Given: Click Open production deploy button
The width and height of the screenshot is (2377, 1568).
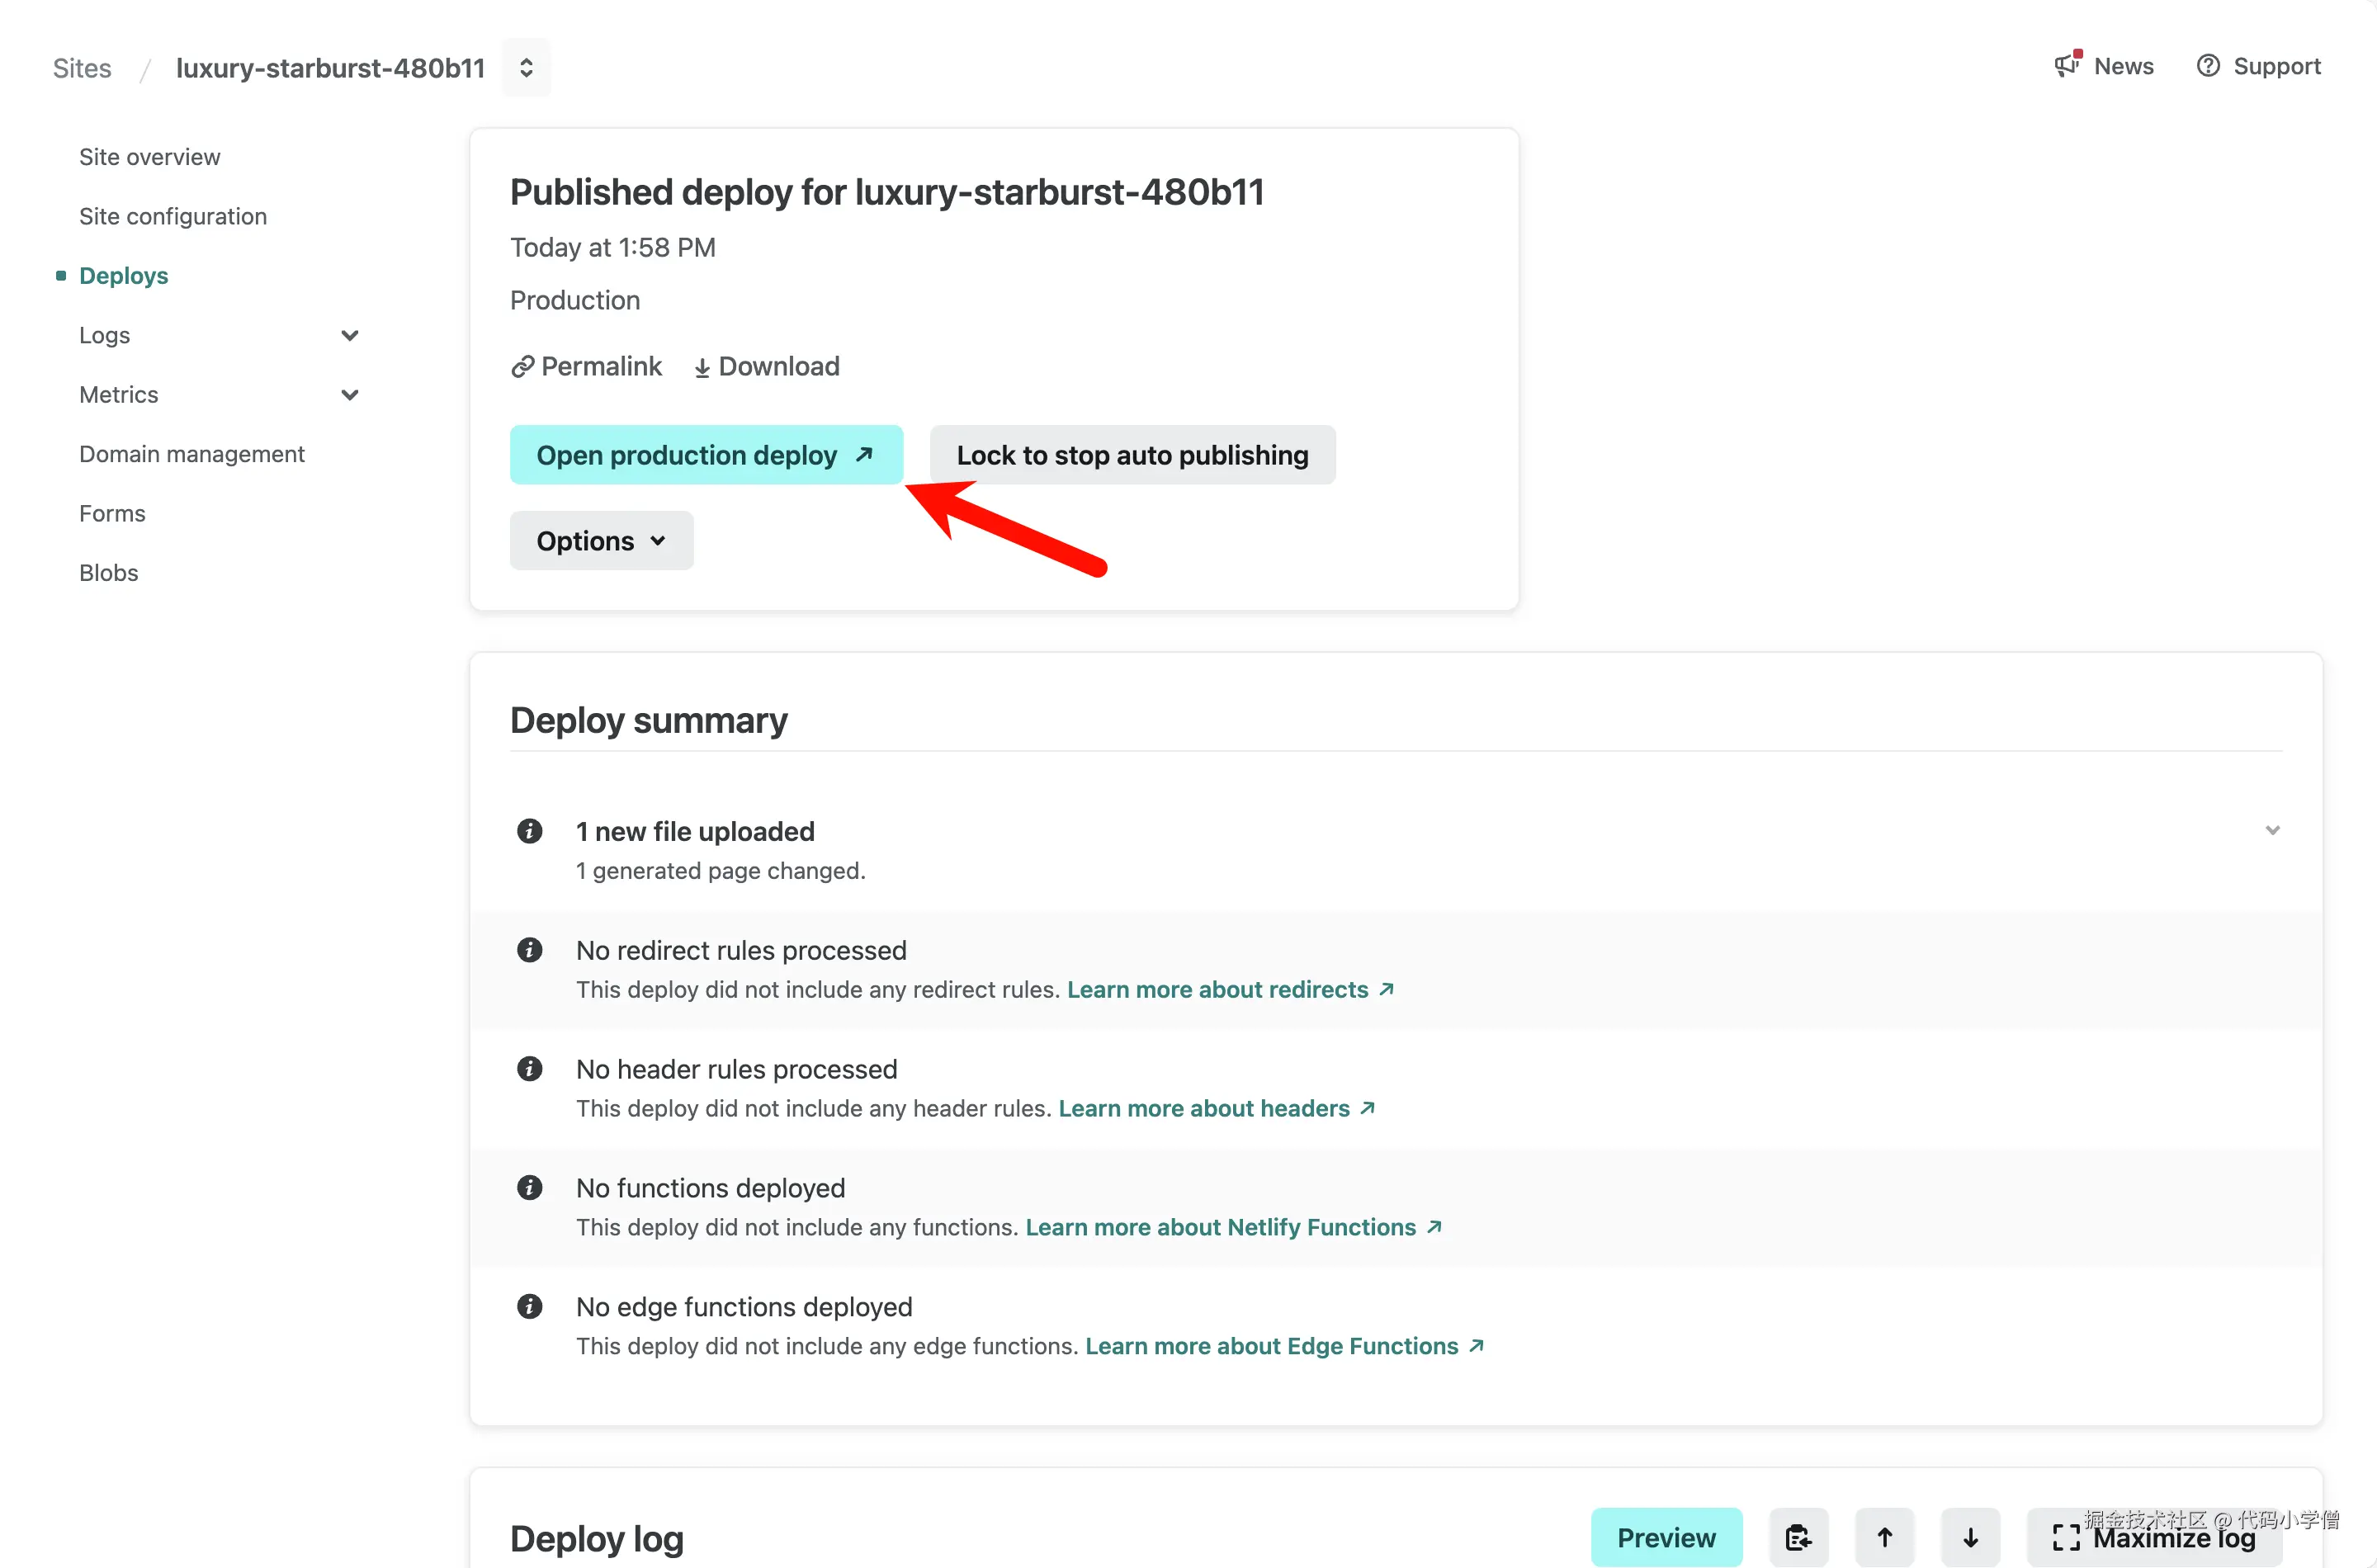Looking at the screenshot, I should [x=706, y=455].
